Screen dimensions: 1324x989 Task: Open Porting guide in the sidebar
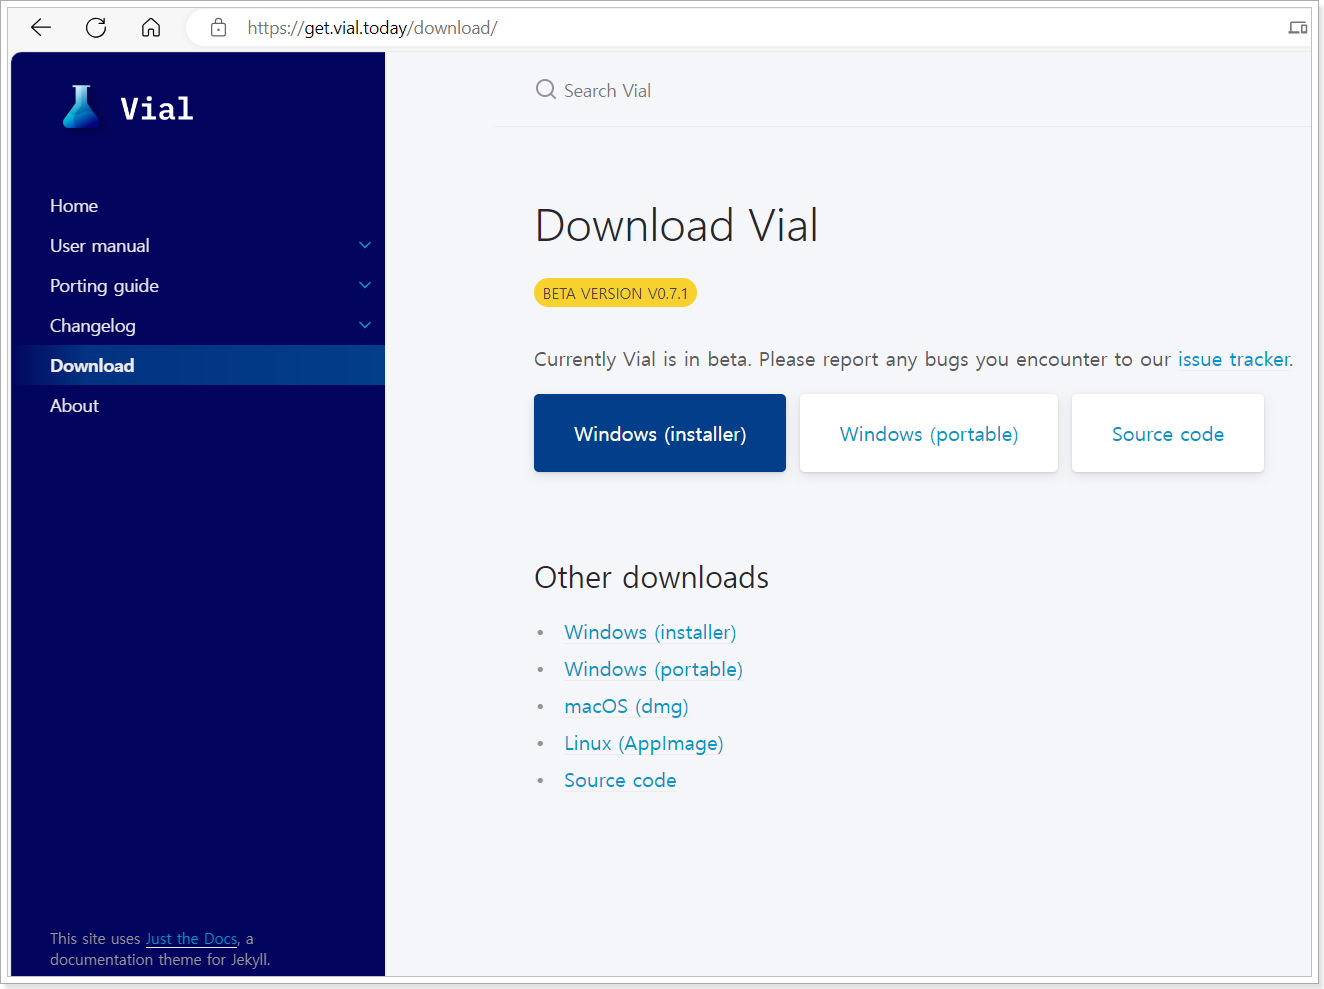[x=104, y=286]
